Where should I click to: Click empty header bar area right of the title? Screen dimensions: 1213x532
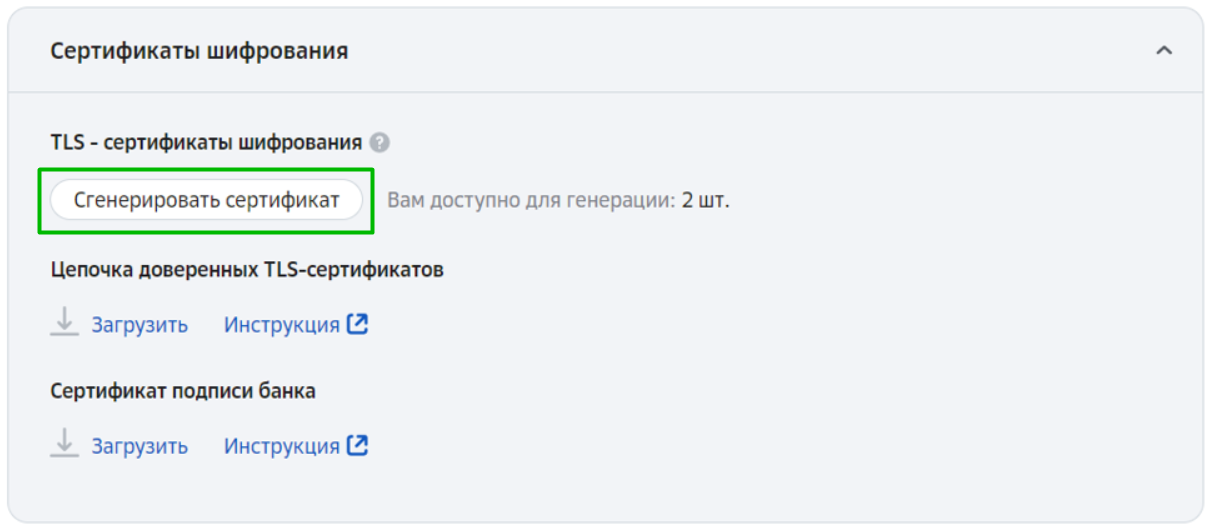coord(750,51)
